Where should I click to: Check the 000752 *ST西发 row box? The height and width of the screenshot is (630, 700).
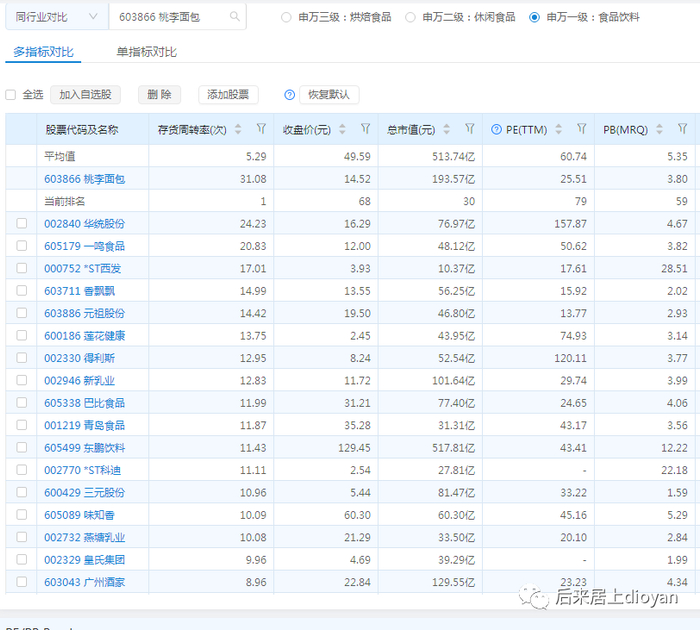(x=21, y=268)
